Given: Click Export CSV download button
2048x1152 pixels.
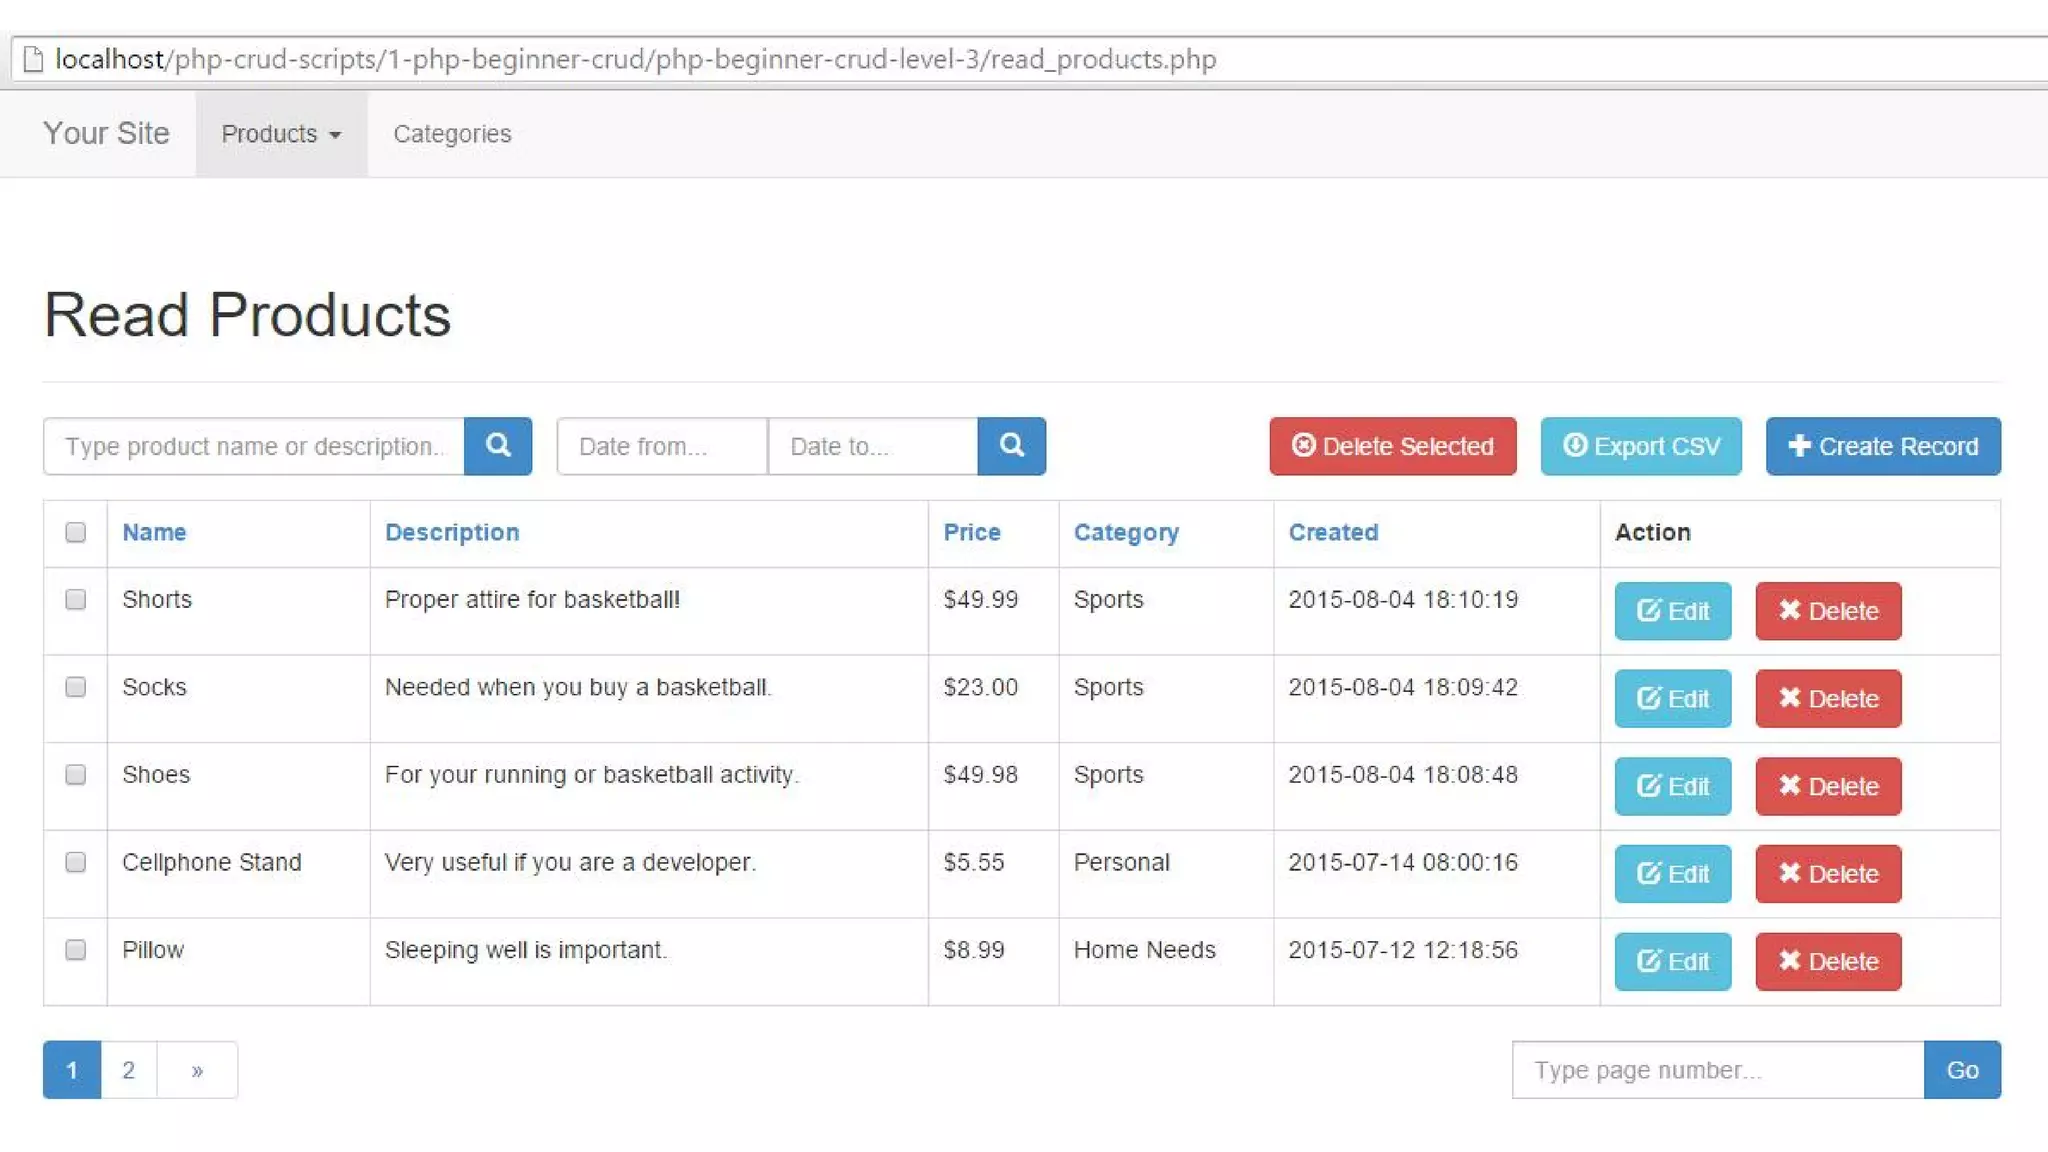Looking at the screenshot, I should point(1640,446).
